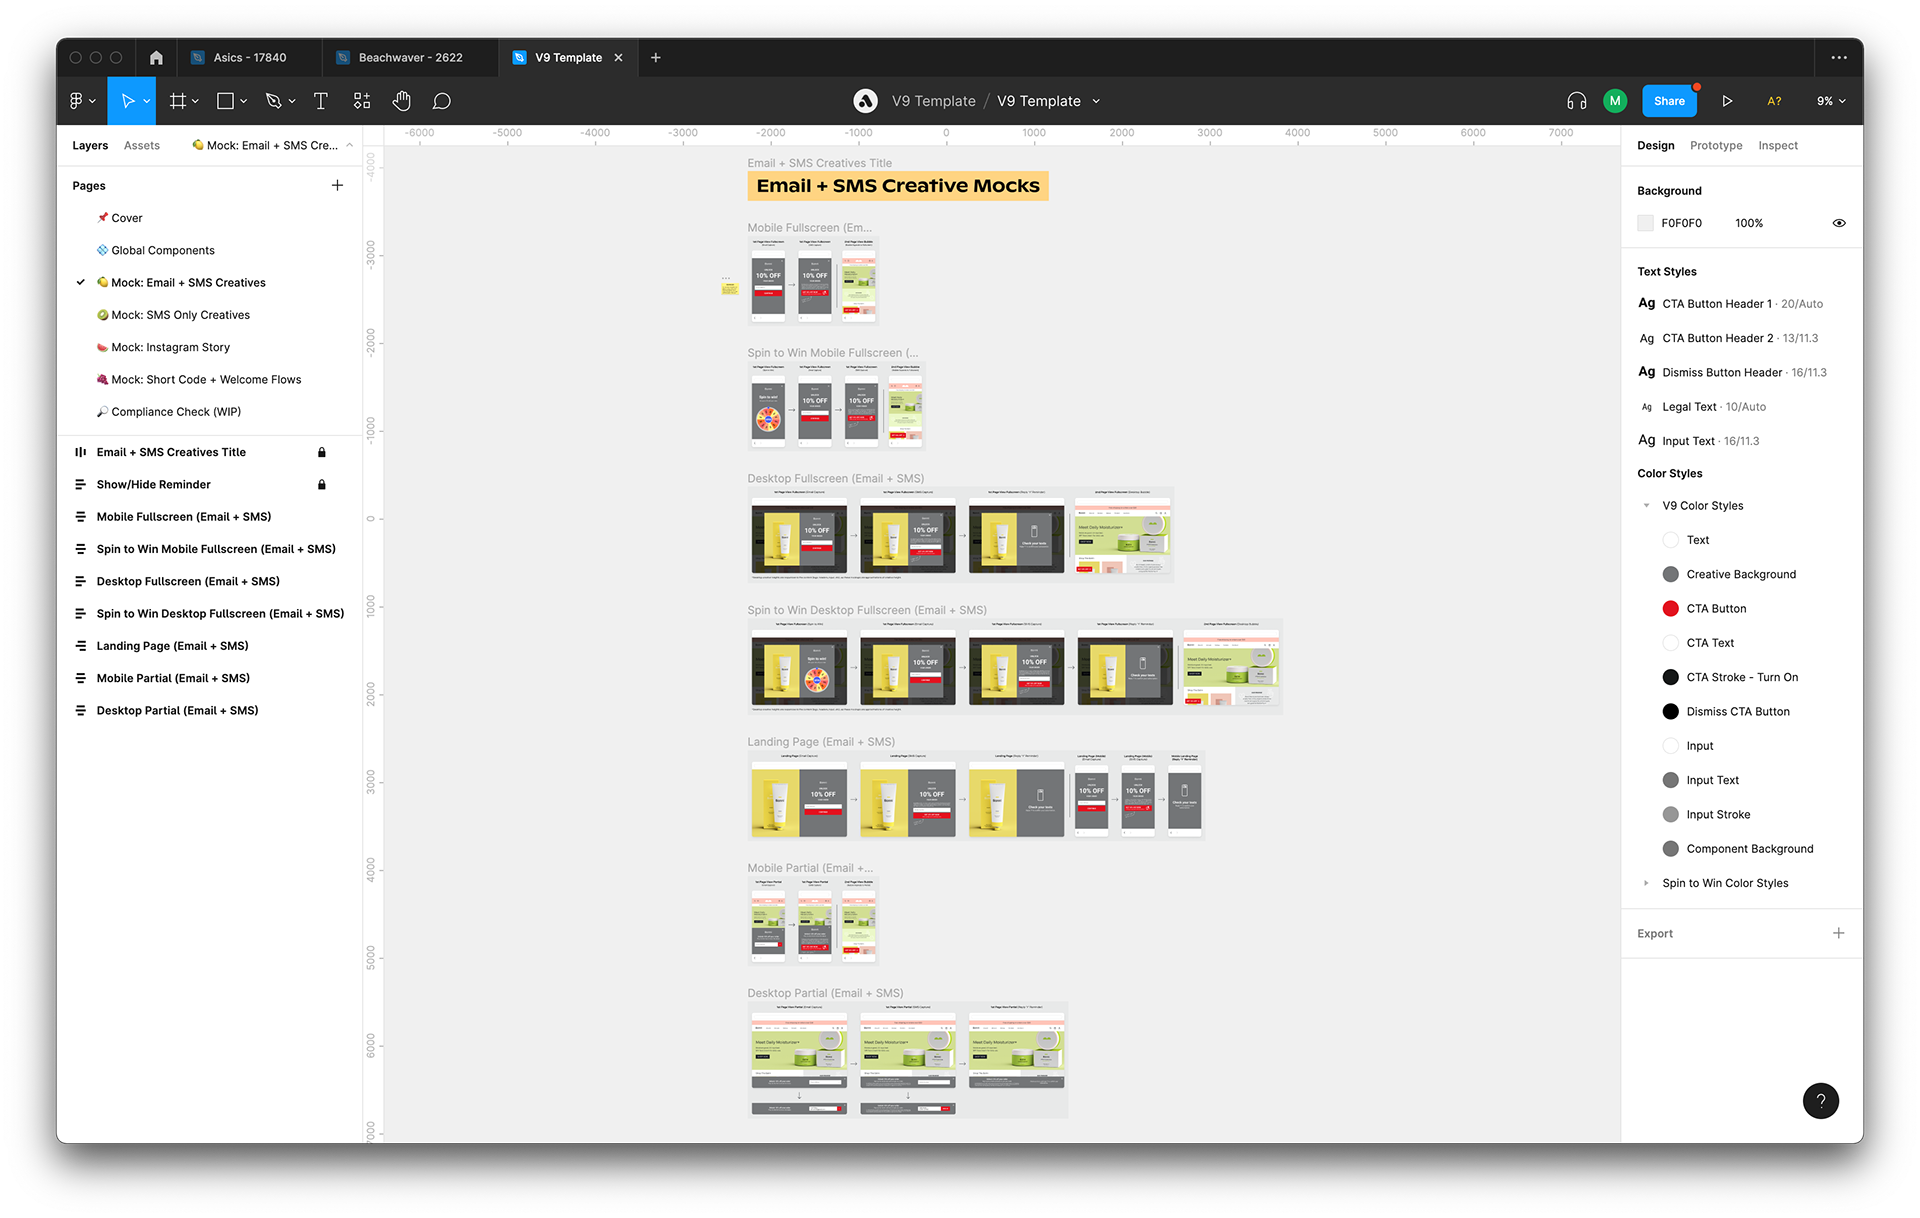Select the Hand tool

tap(401, 101)
